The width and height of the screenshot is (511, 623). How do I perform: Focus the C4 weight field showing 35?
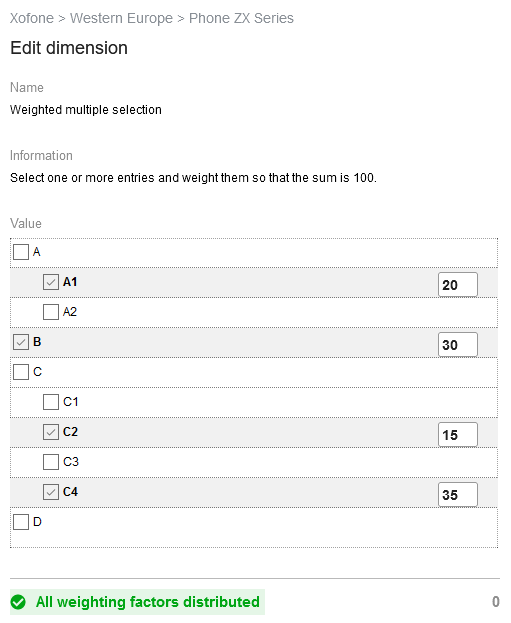(x=458, y=495)
